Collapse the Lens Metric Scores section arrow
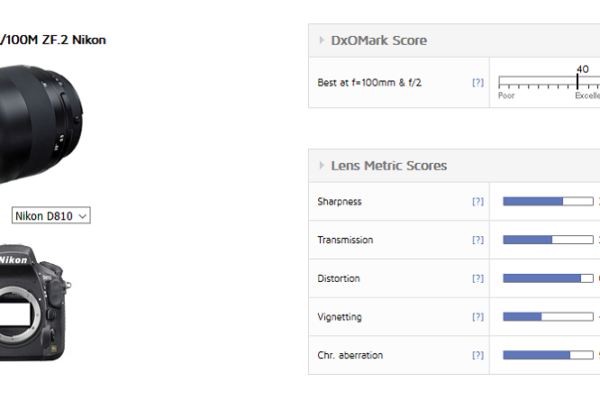The image size is (600, 400). (321, 166)
